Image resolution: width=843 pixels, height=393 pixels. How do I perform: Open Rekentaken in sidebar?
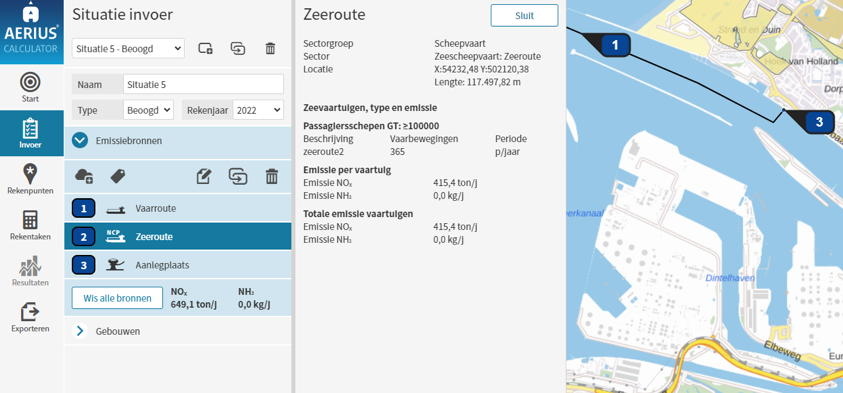(x=31, y=225)
